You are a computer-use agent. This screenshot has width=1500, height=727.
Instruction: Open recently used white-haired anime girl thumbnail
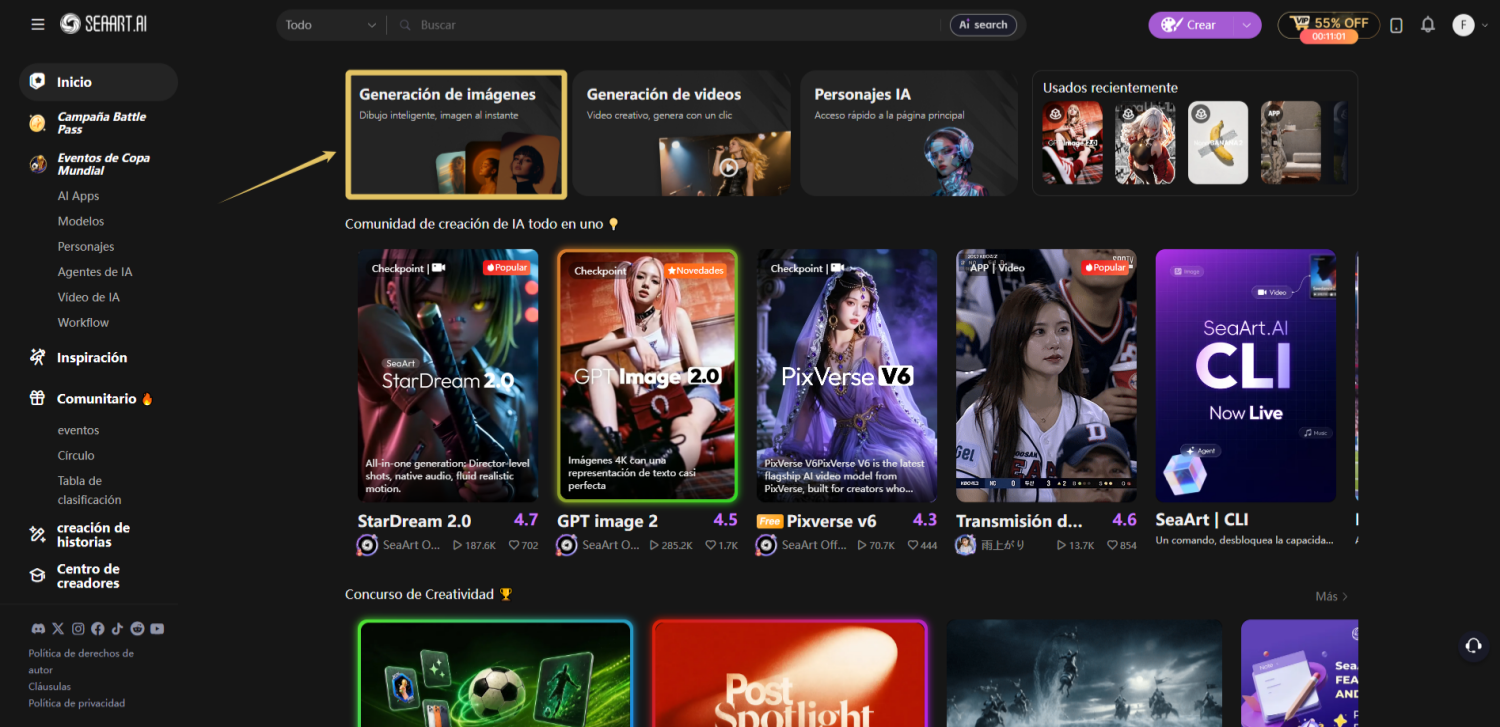1145,142
